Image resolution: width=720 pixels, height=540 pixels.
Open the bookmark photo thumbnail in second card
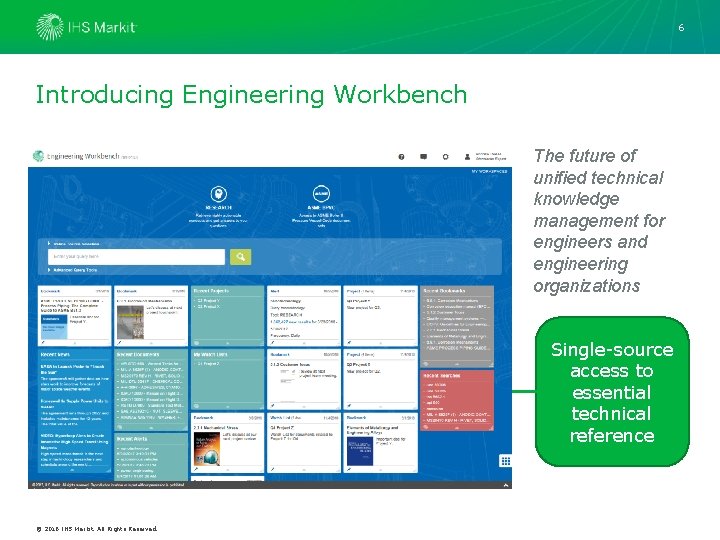130,322
